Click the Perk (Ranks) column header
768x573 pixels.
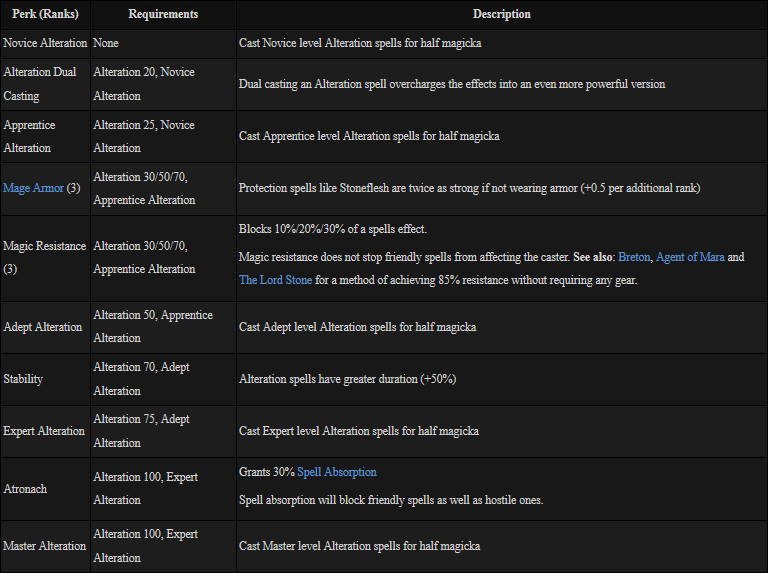[x=45, y=14]
